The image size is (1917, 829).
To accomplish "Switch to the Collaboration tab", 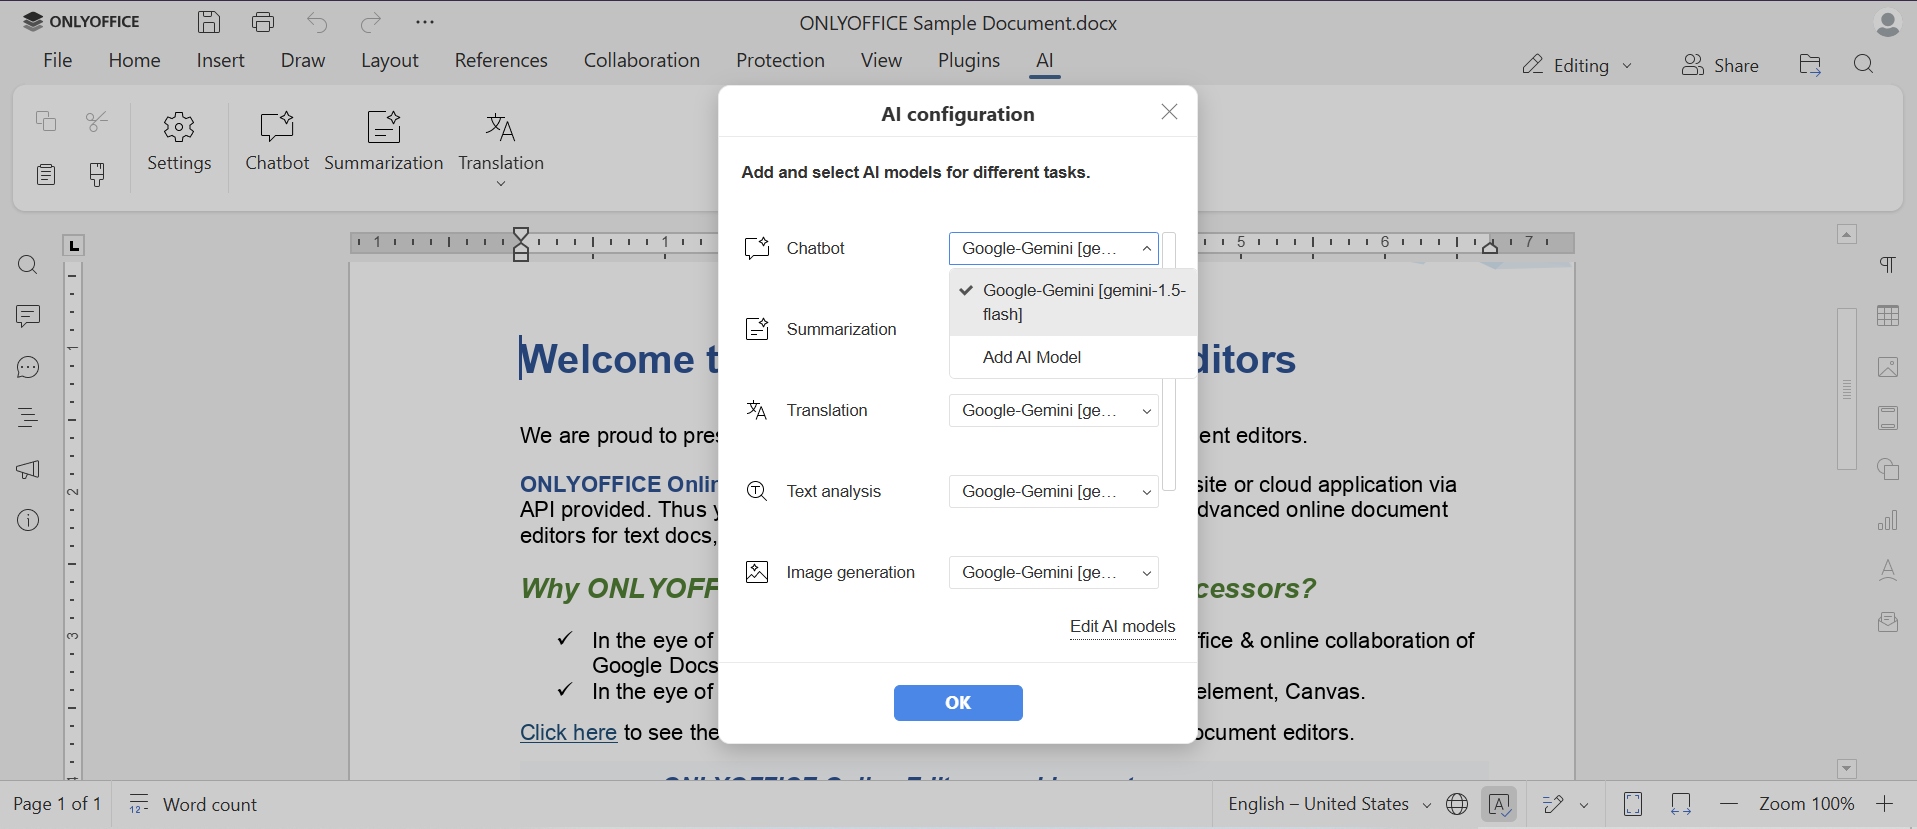I will coord(642,60).
